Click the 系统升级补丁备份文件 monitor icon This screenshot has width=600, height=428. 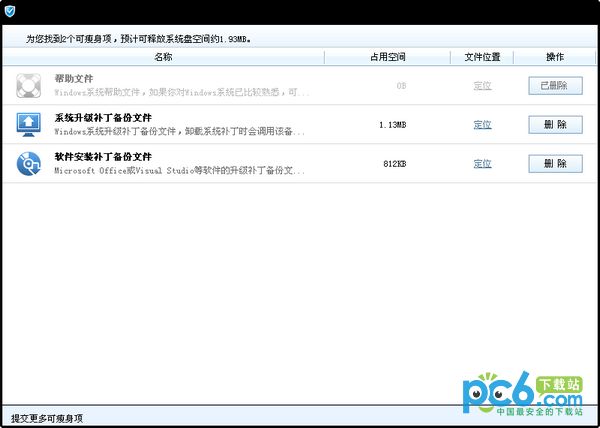click(30, 125)
